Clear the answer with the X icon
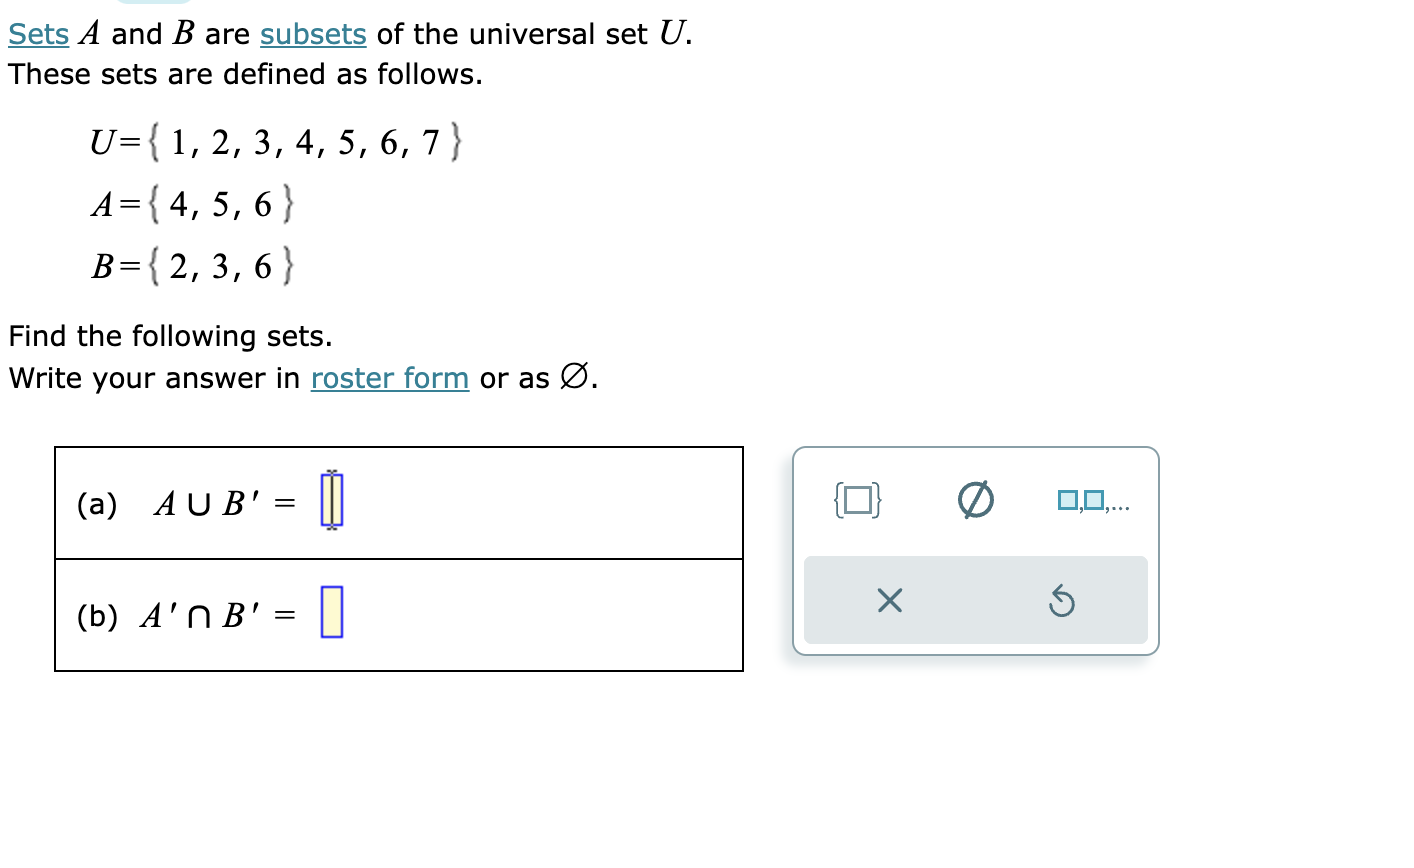This screenshot has height=868, width=1414. coord(888,602)
